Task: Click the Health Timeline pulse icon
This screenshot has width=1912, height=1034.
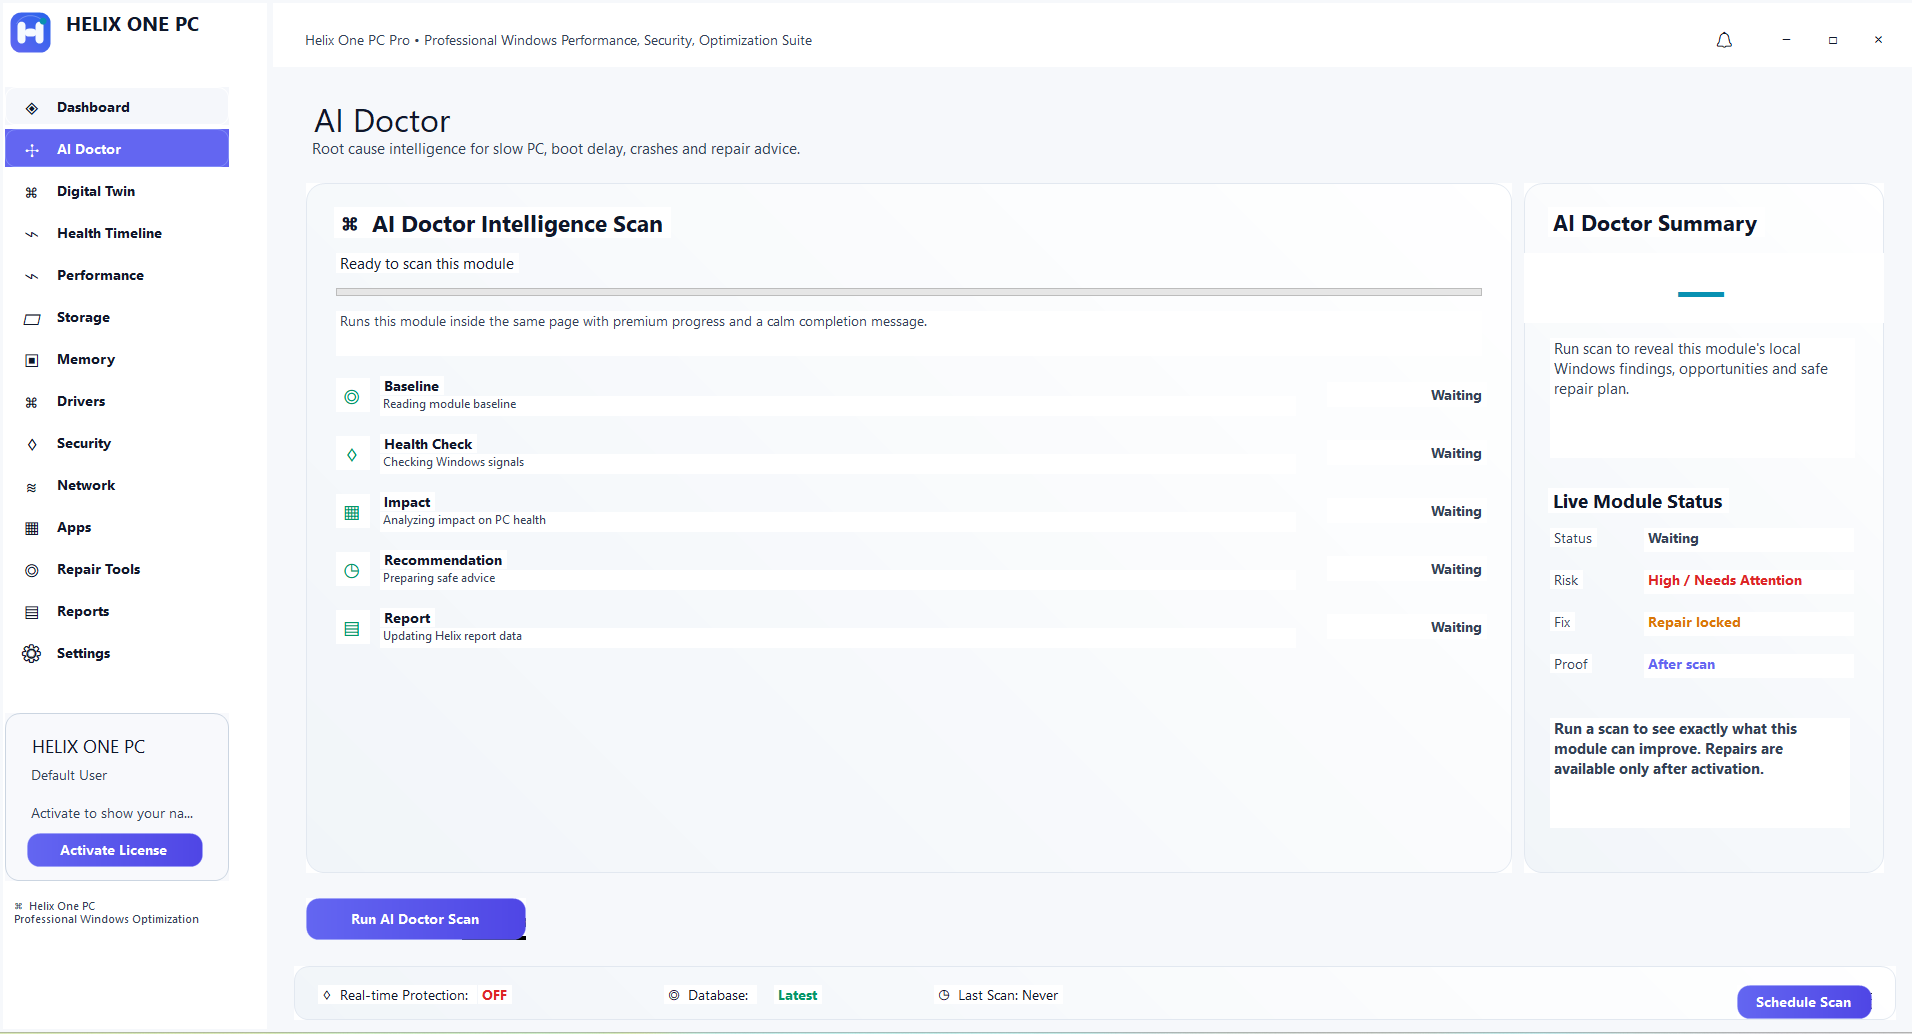Action: click(x=32, y=234)
